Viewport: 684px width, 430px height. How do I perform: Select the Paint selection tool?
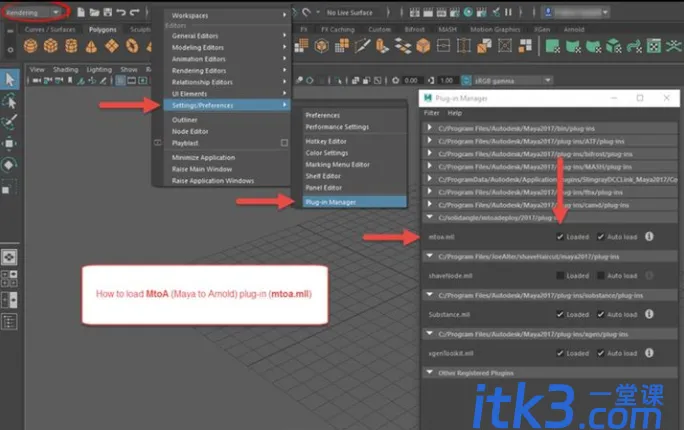[10, 122]
